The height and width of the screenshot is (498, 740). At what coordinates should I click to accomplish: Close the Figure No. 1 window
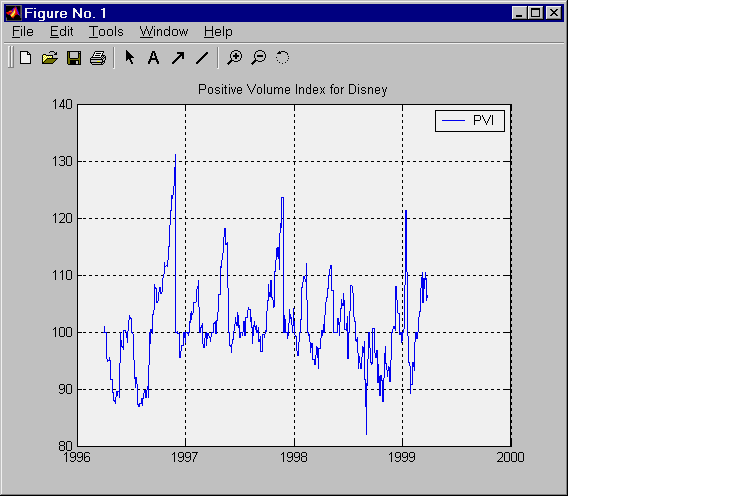(554, 13)
